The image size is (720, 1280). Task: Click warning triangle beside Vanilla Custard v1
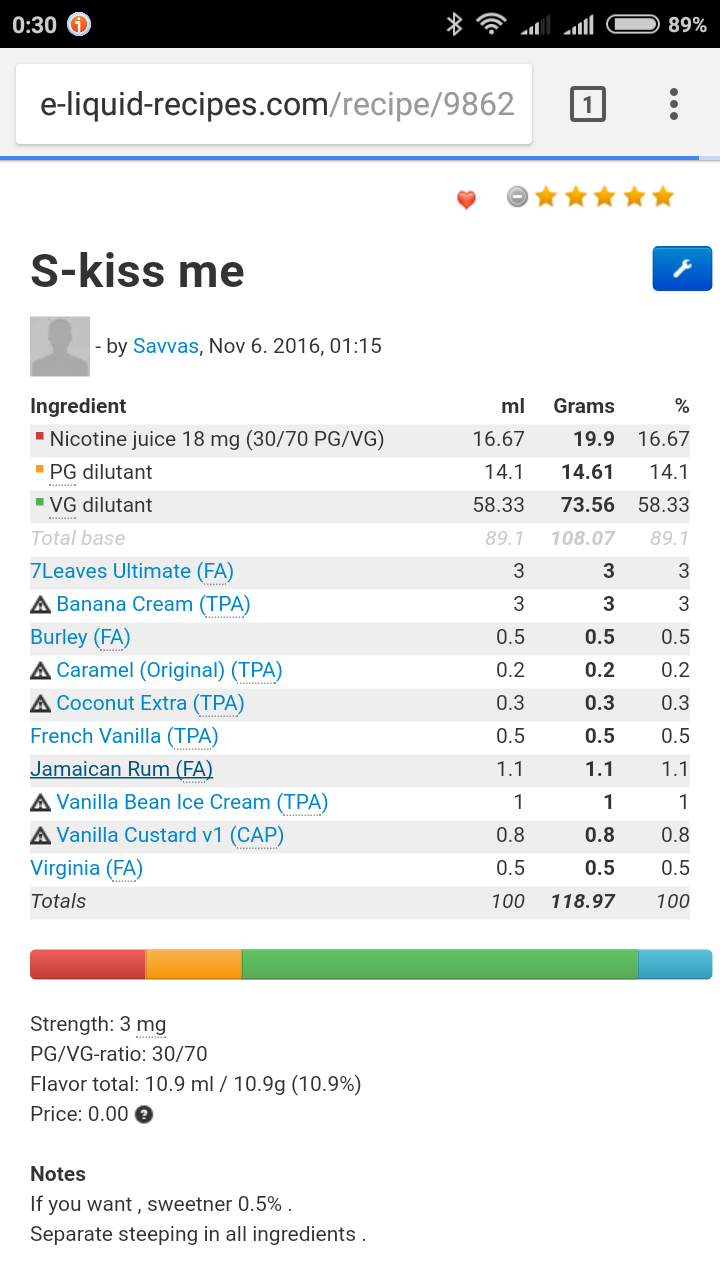(x=41, y=835)
